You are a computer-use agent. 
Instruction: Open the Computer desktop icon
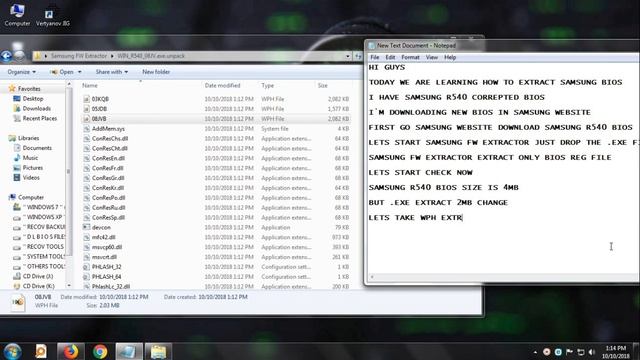(x=17, y=14)
